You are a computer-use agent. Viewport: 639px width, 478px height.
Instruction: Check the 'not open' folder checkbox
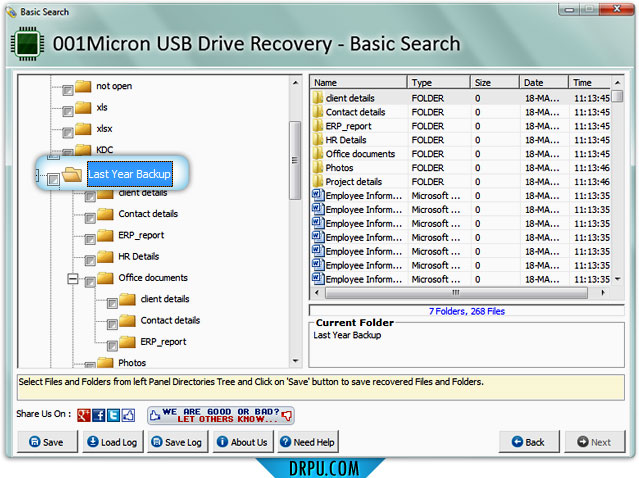[x=68, y=90]
